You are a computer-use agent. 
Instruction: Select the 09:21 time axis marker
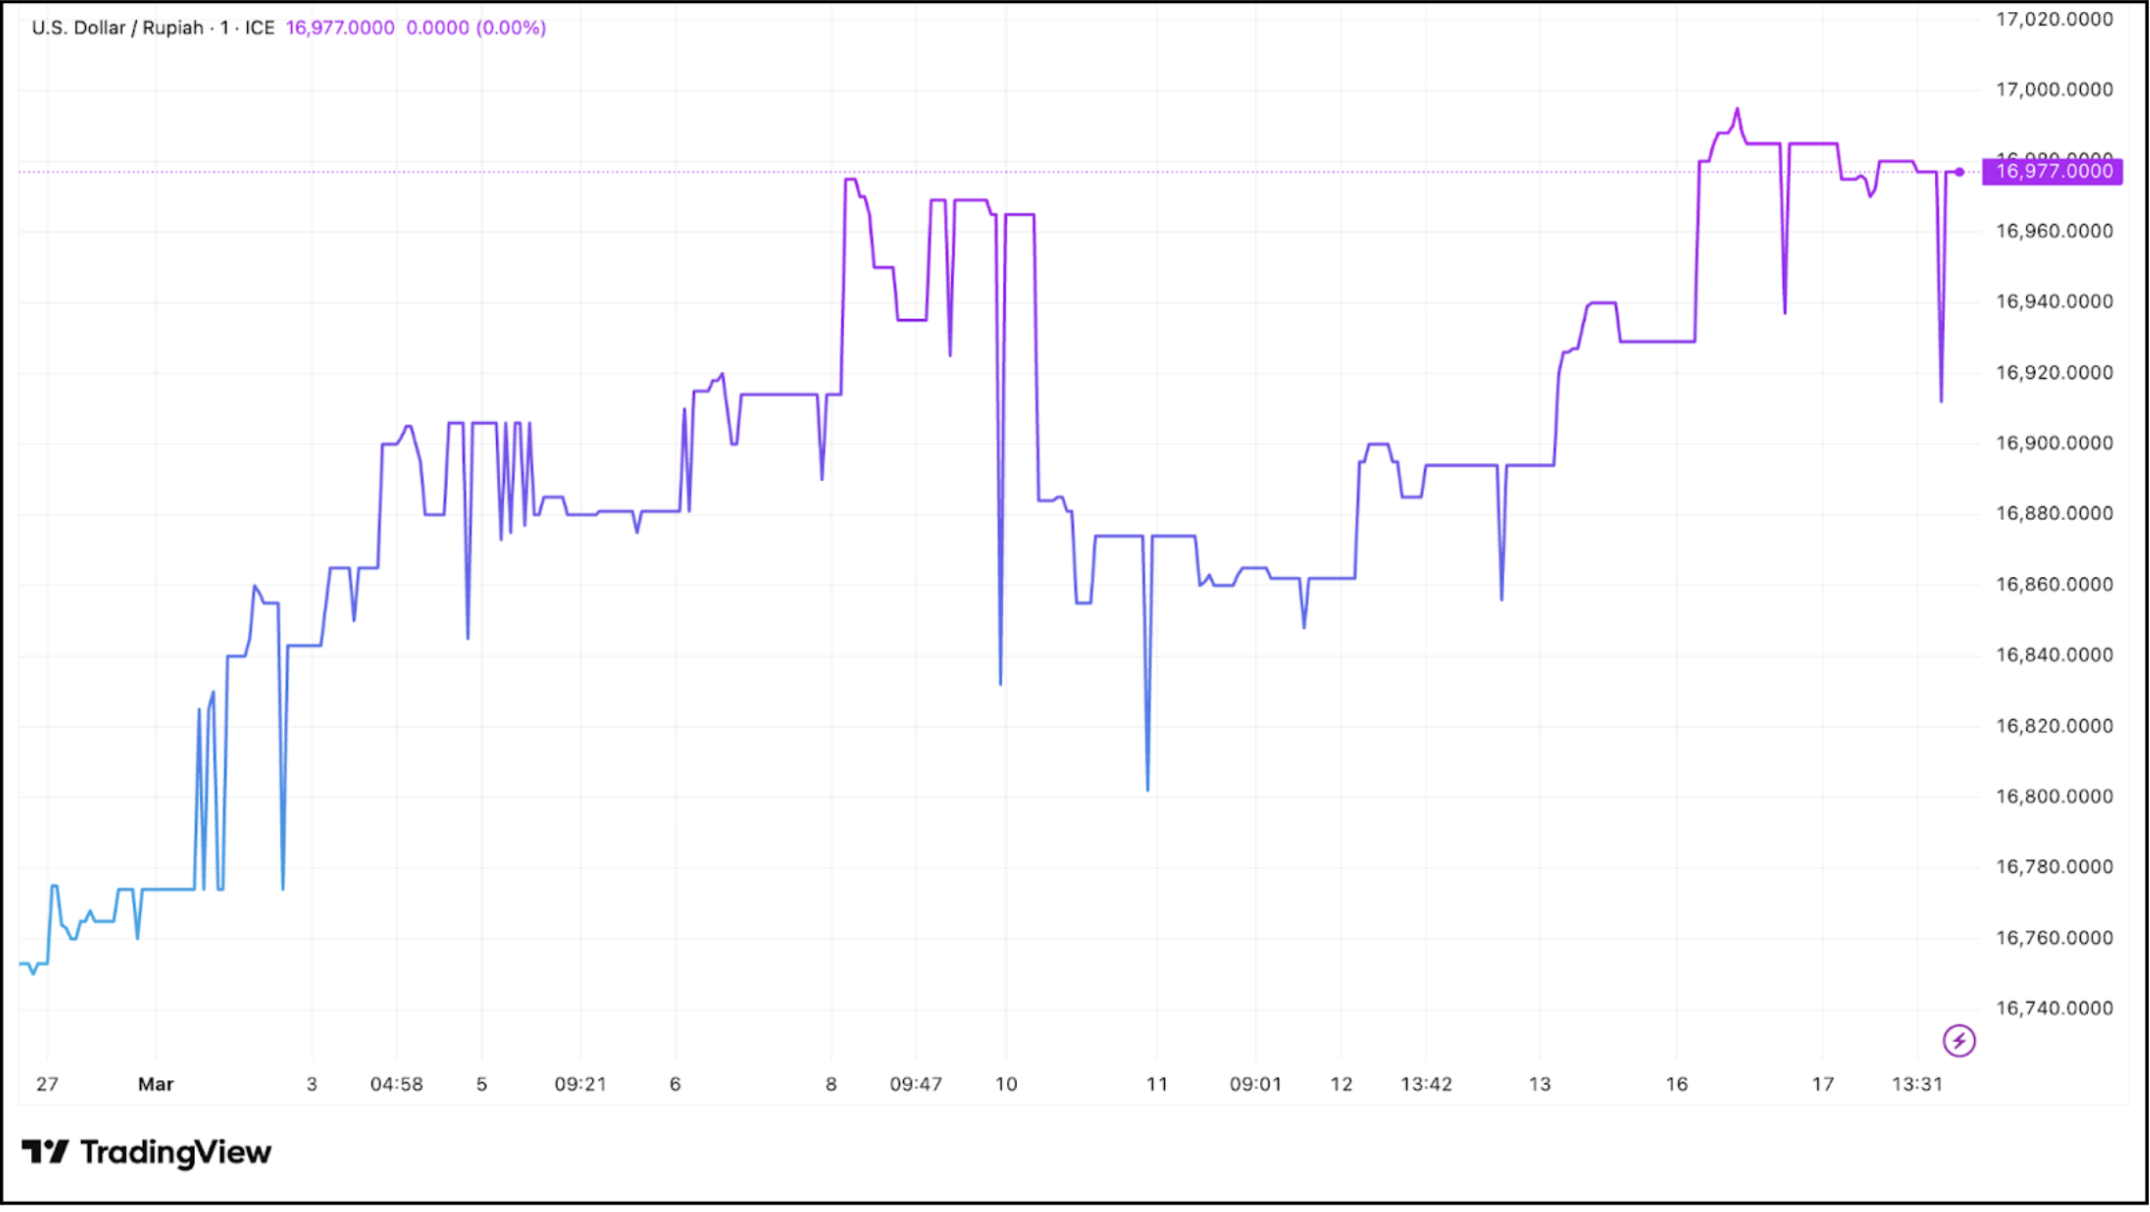point(580,1084)
